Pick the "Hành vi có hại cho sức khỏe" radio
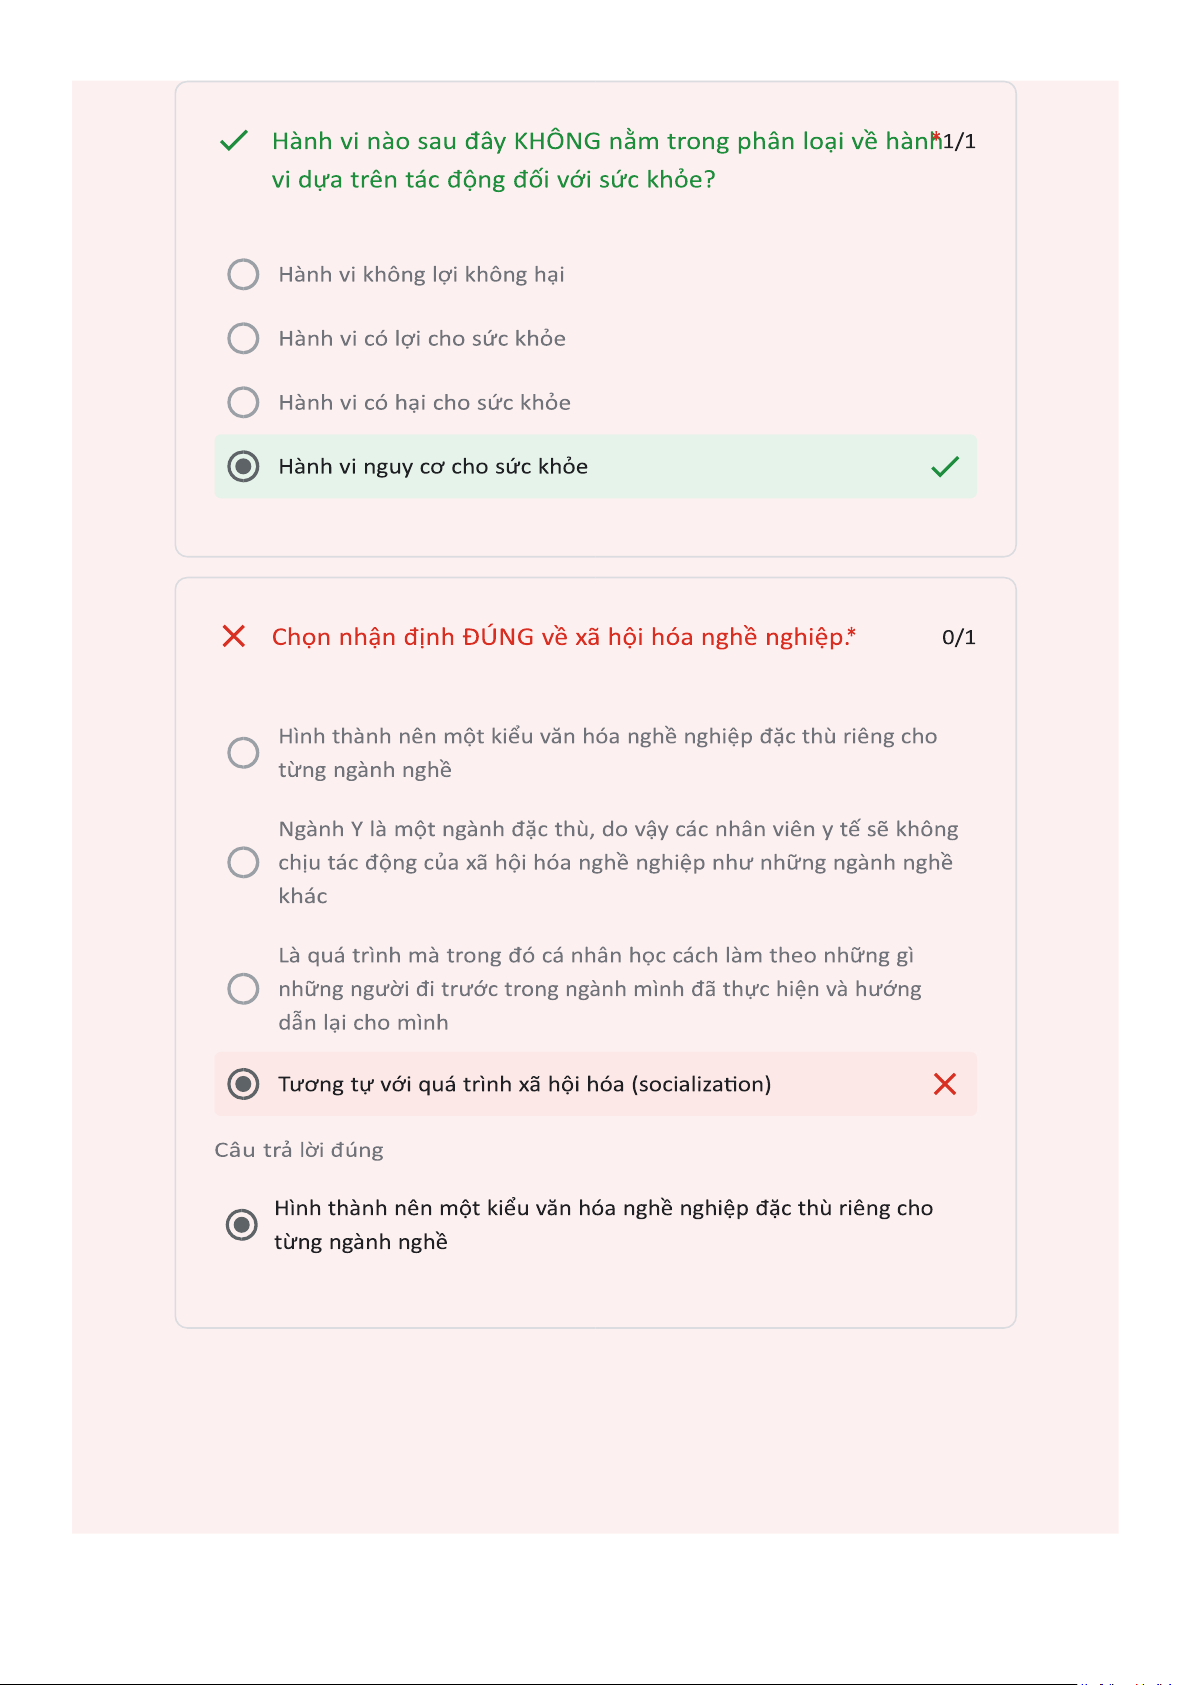The width and height of the screenshot is (1192, 1685). click(x=243, y=402)
